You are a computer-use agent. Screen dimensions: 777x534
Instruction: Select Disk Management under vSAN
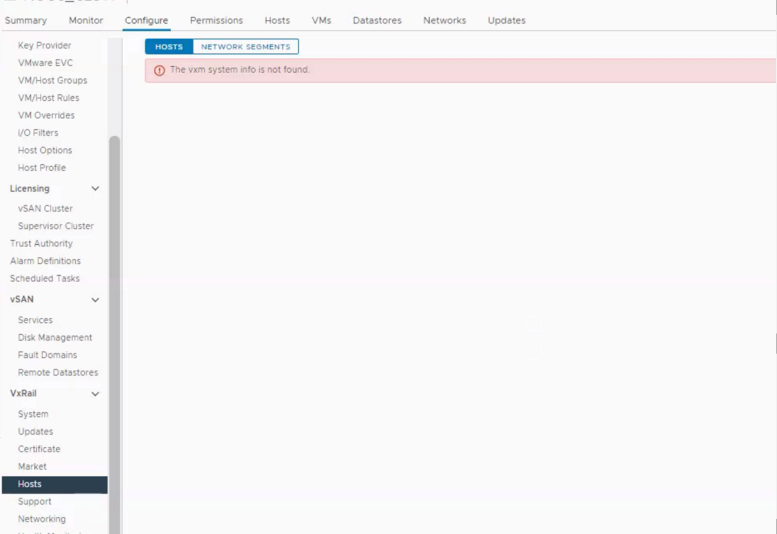(x=55, y=338)
